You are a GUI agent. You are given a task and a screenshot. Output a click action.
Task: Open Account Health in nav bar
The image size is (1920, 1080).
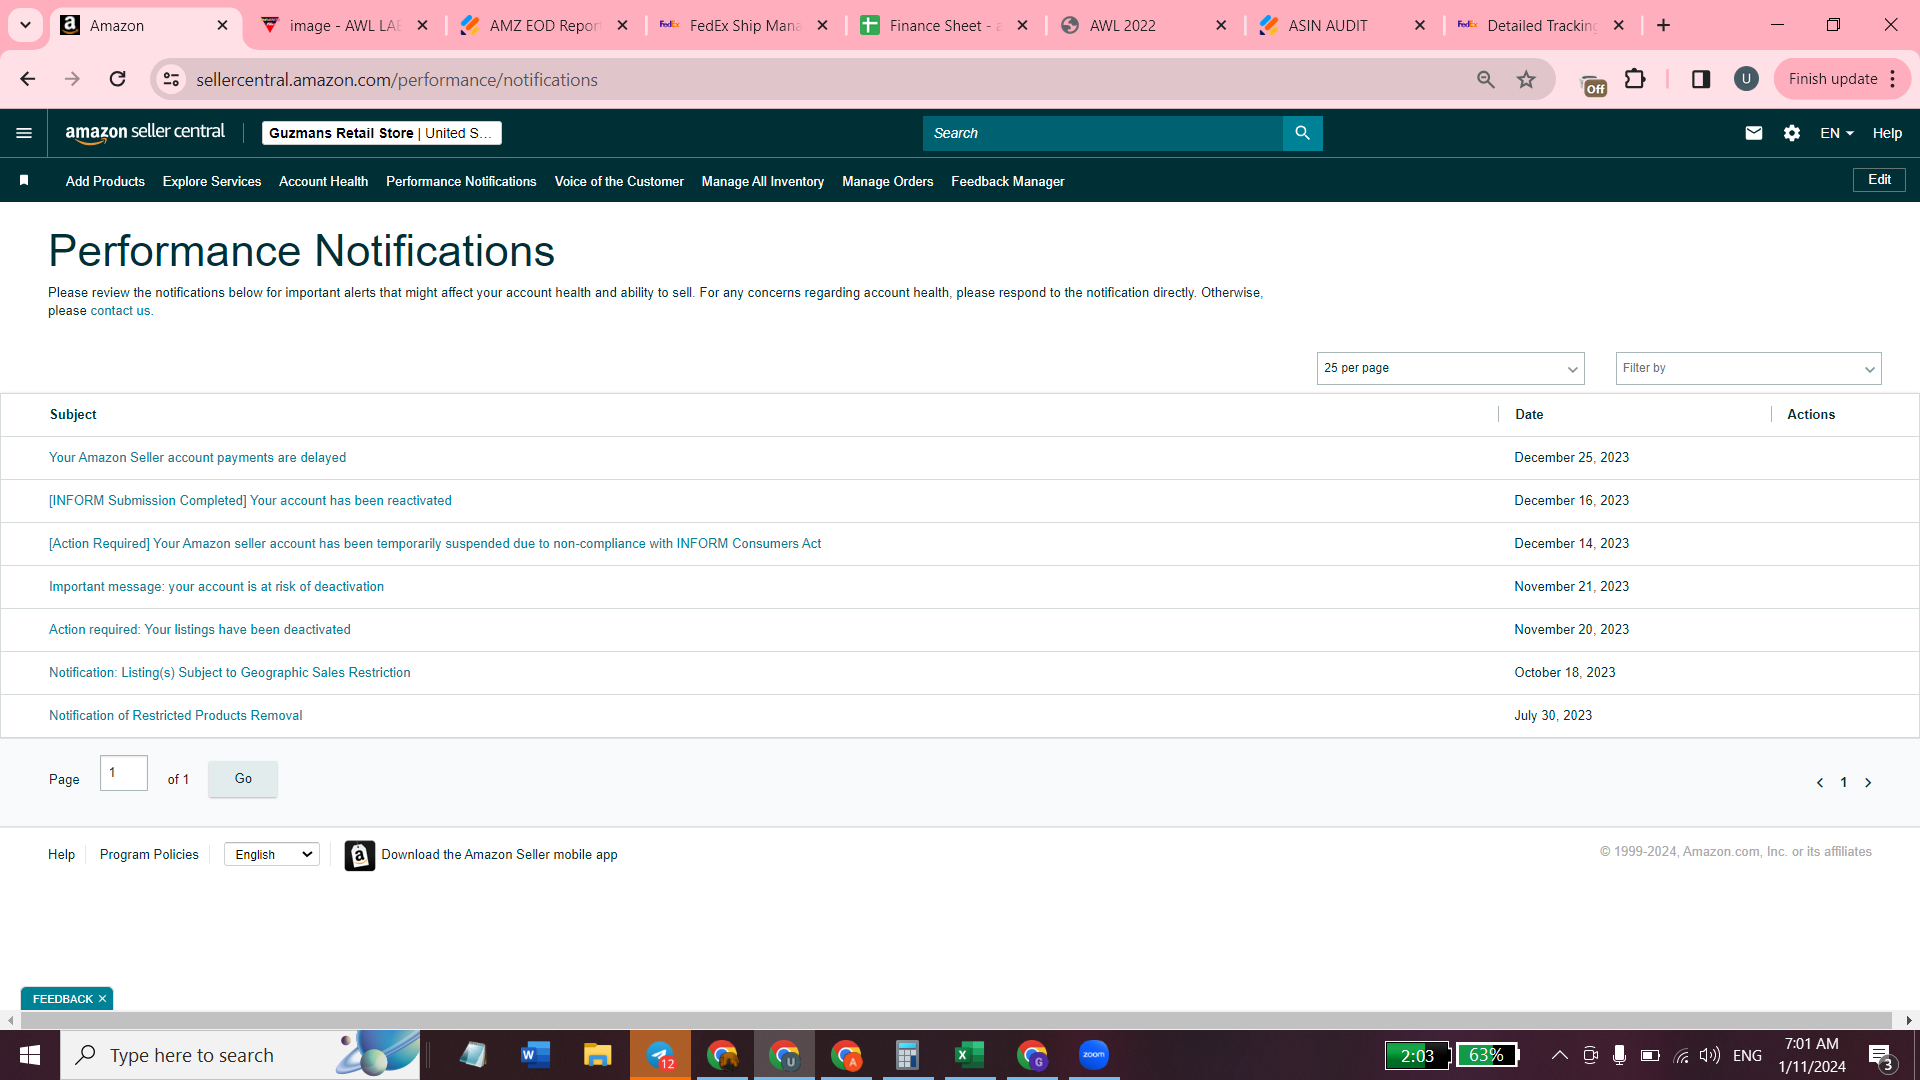(x=323, y=181)
